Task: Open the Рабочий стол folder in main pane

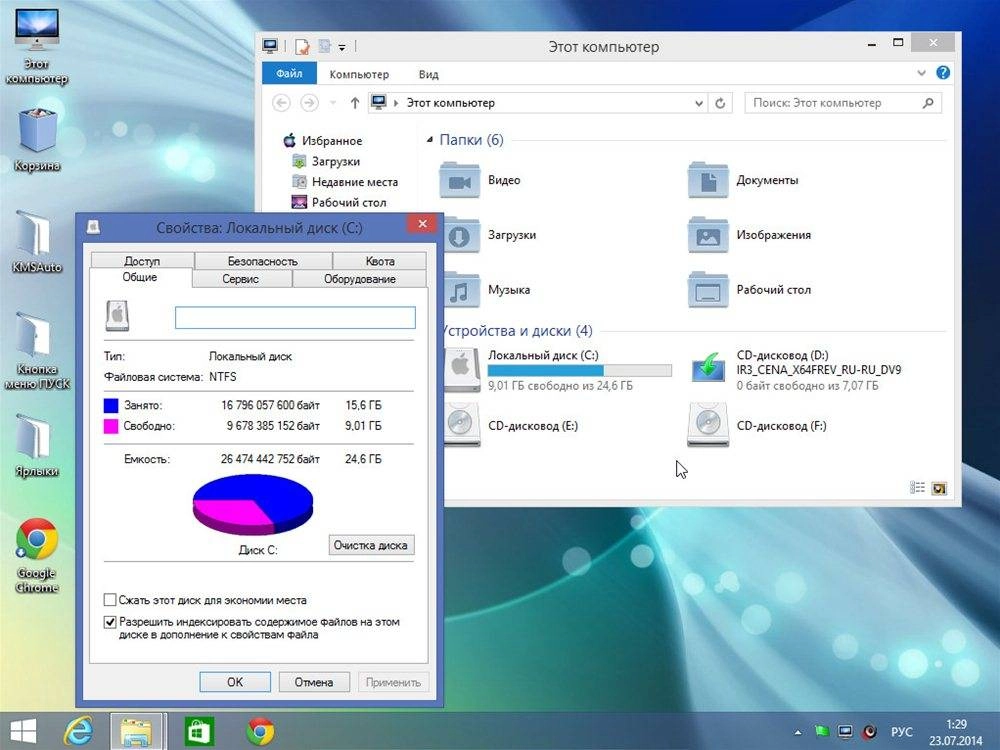Action: [x=750, y=290]
